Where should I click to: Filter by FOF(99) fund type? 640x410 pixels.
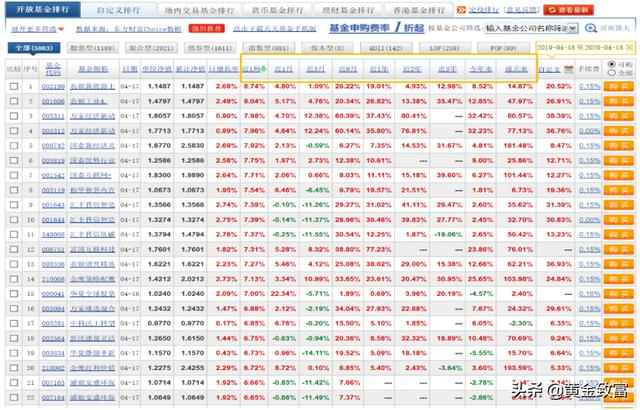click(503, 48)
